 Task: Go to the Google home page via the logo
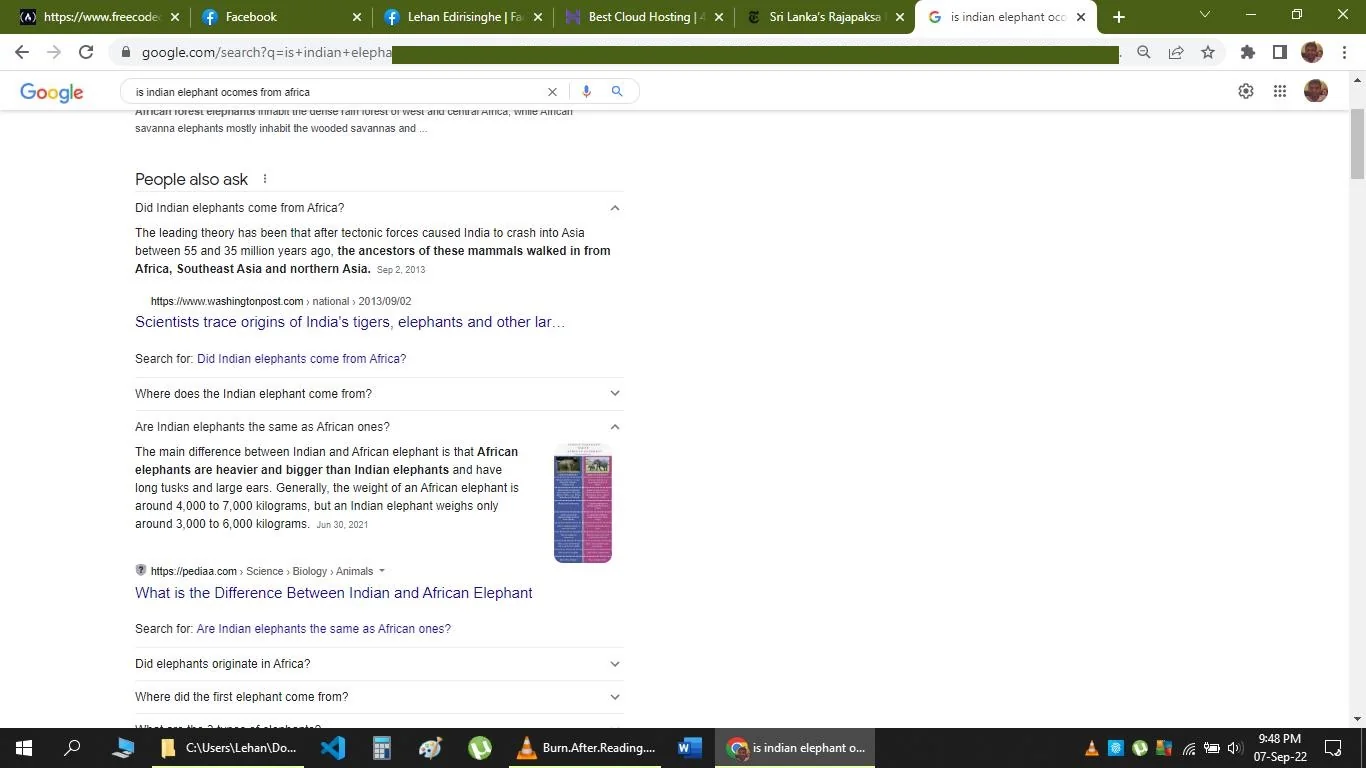click(52, 93)
